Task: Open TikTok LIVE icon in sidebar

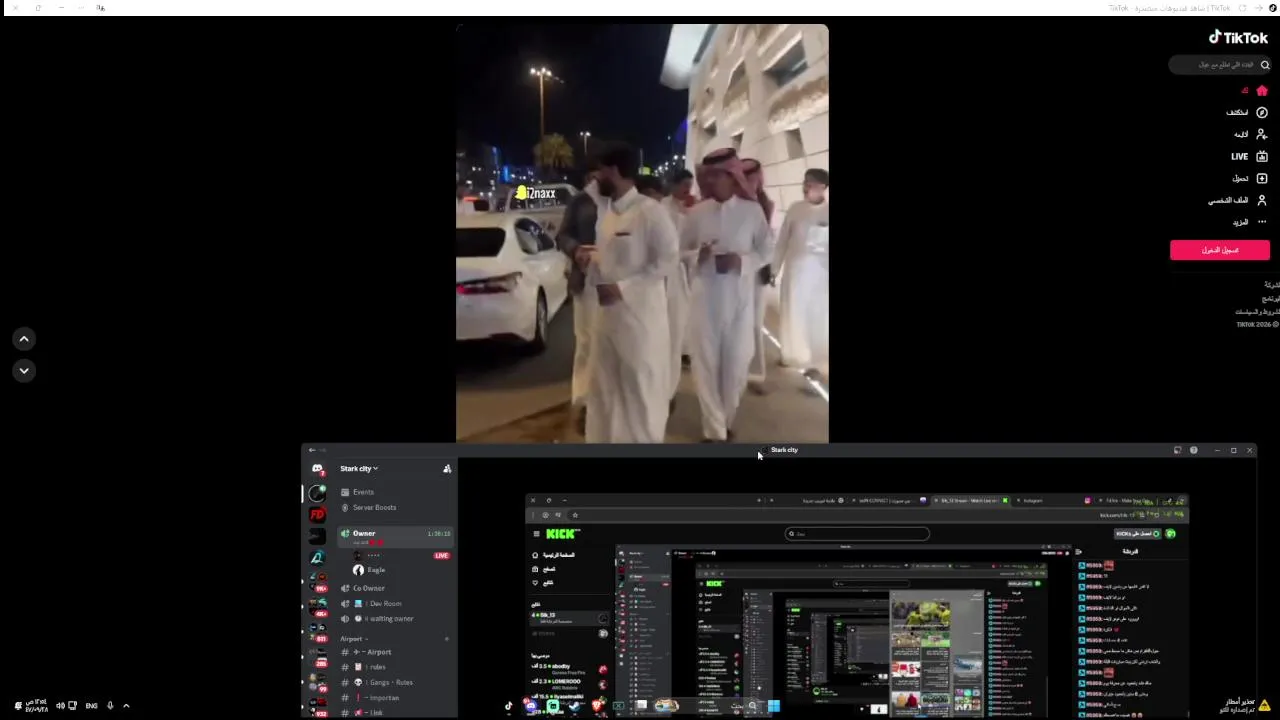Action: [1262, 156]
